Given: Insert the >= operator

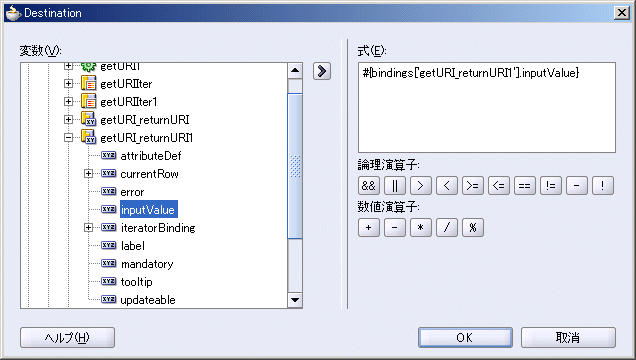Looking at the screenshot, I should [x=473, y=186].
